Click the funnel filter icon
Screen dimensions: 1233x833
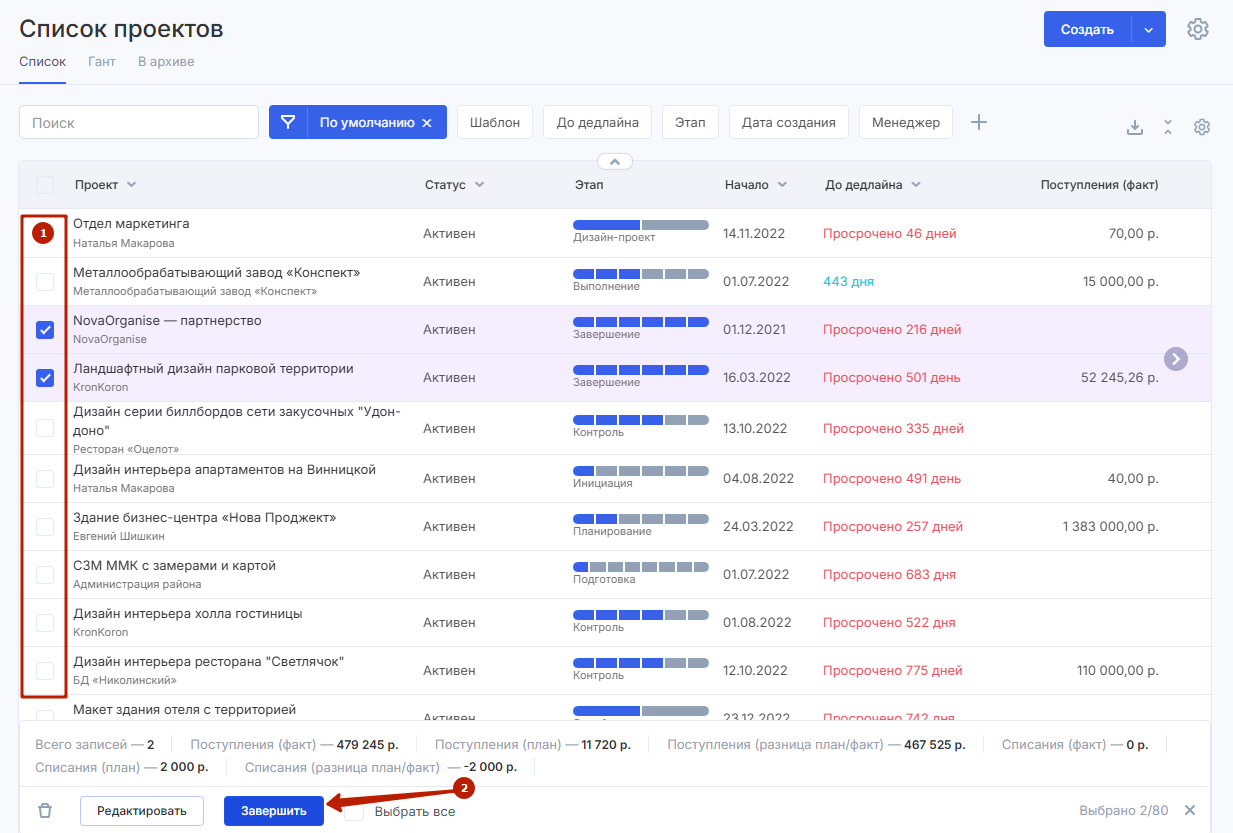(x=288, y=122)
